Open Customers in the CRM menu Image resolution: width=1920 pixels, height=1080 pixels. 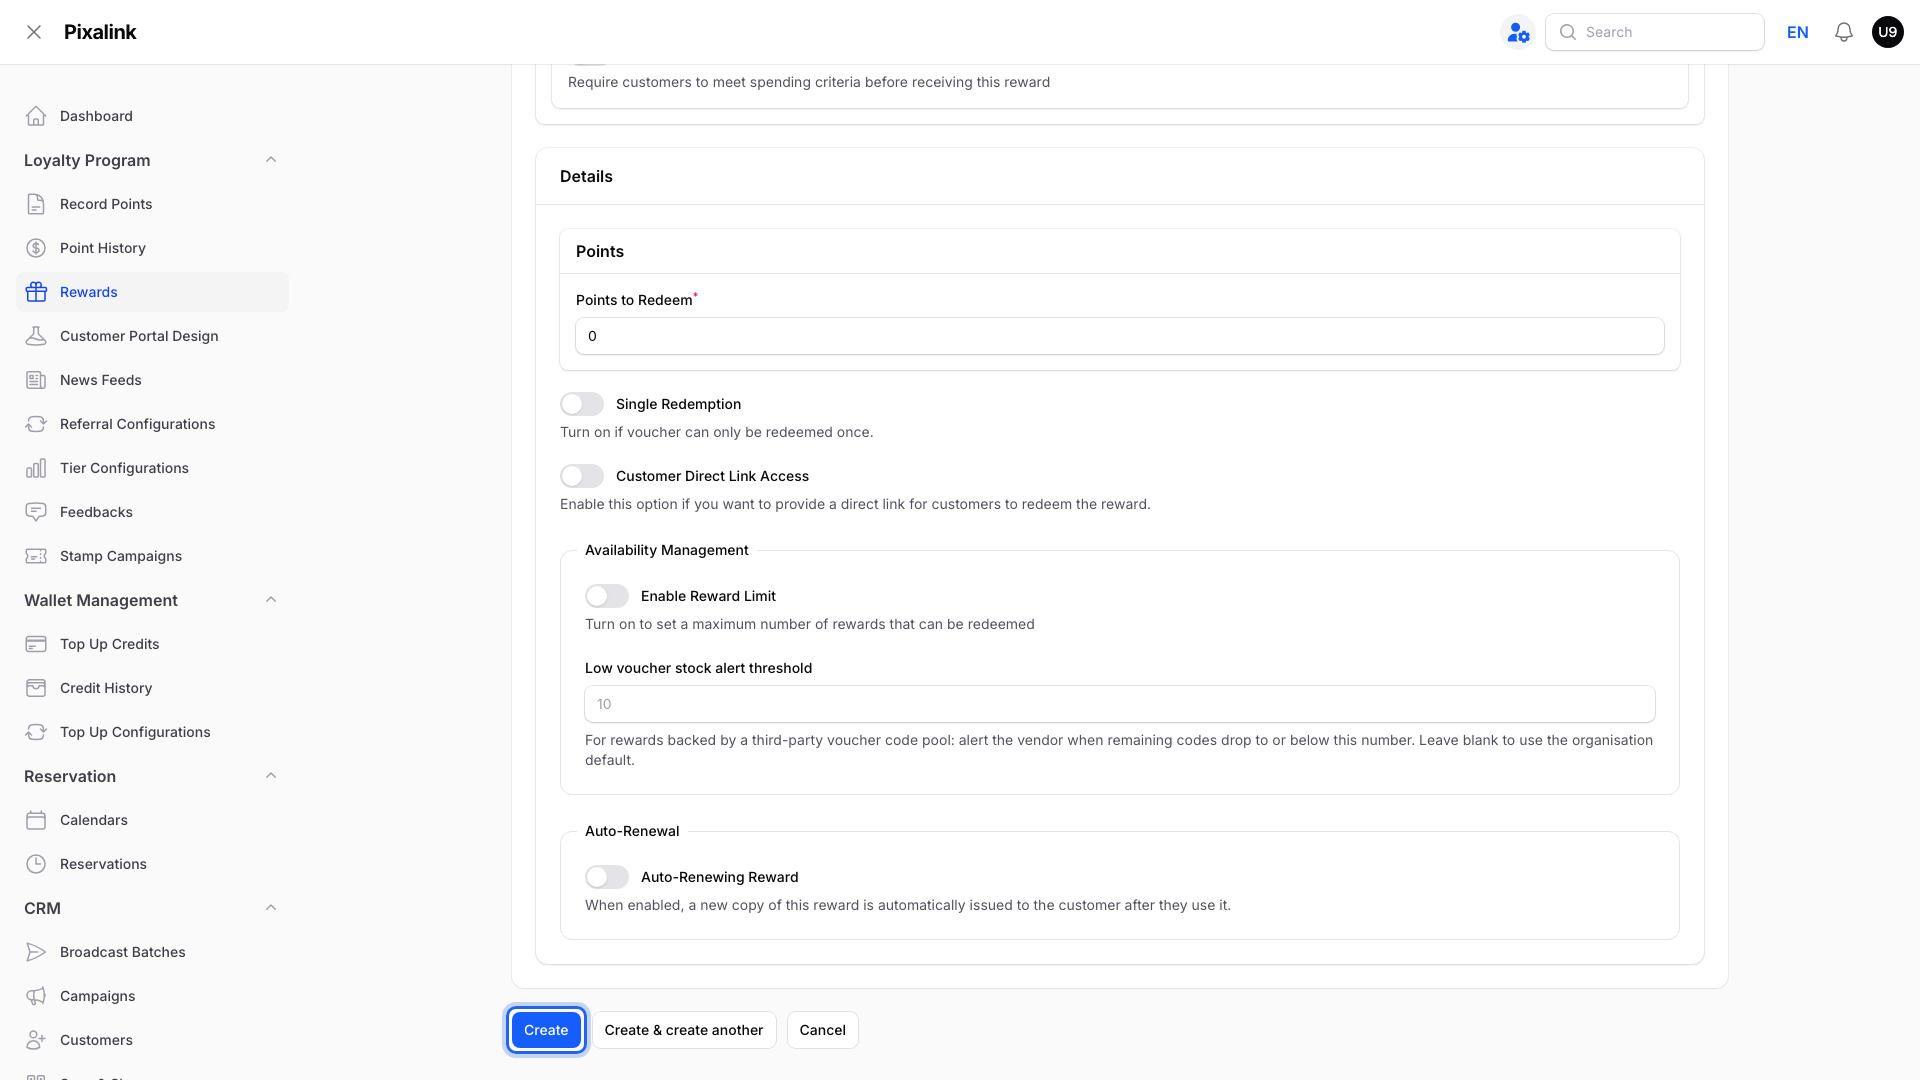[152, 1040]
